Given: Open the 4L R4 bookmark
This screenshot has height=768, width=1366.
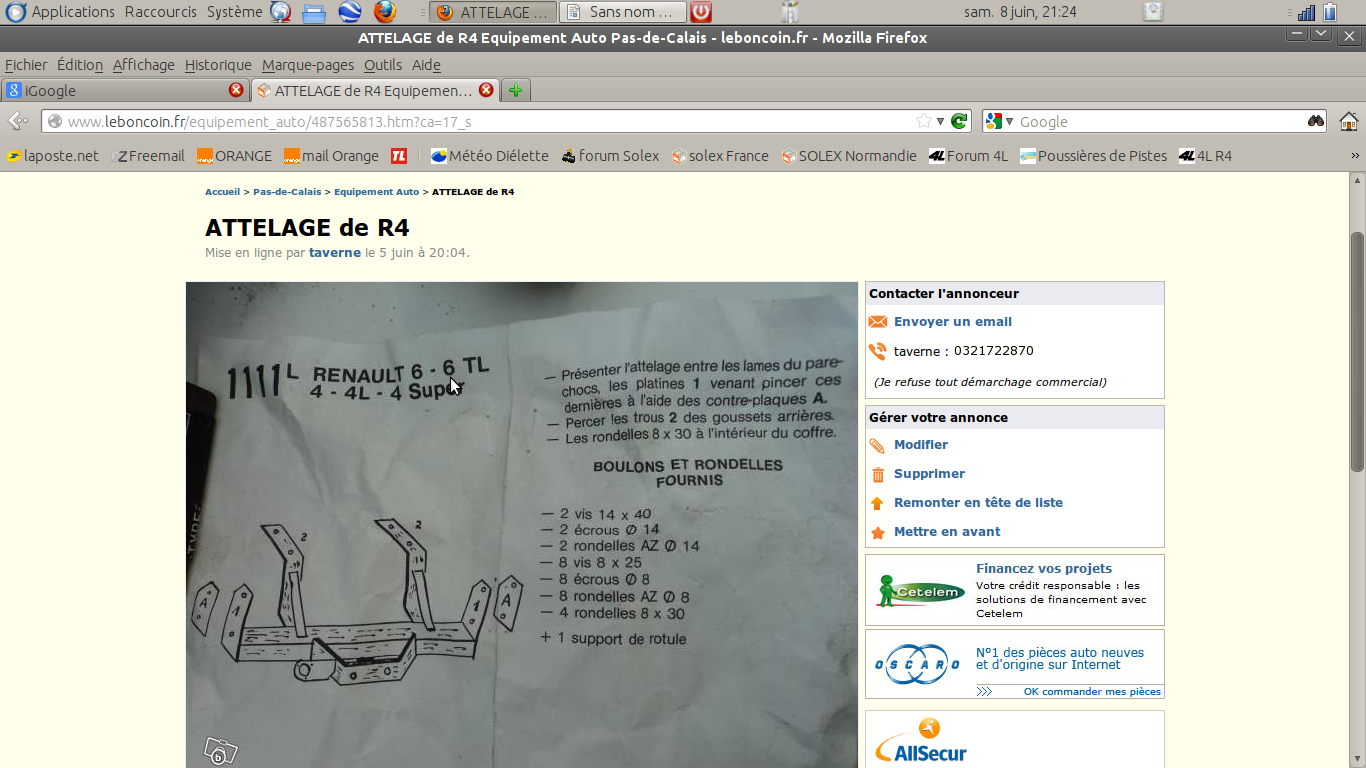Looking at the screenshot, I should [1205, 156].
